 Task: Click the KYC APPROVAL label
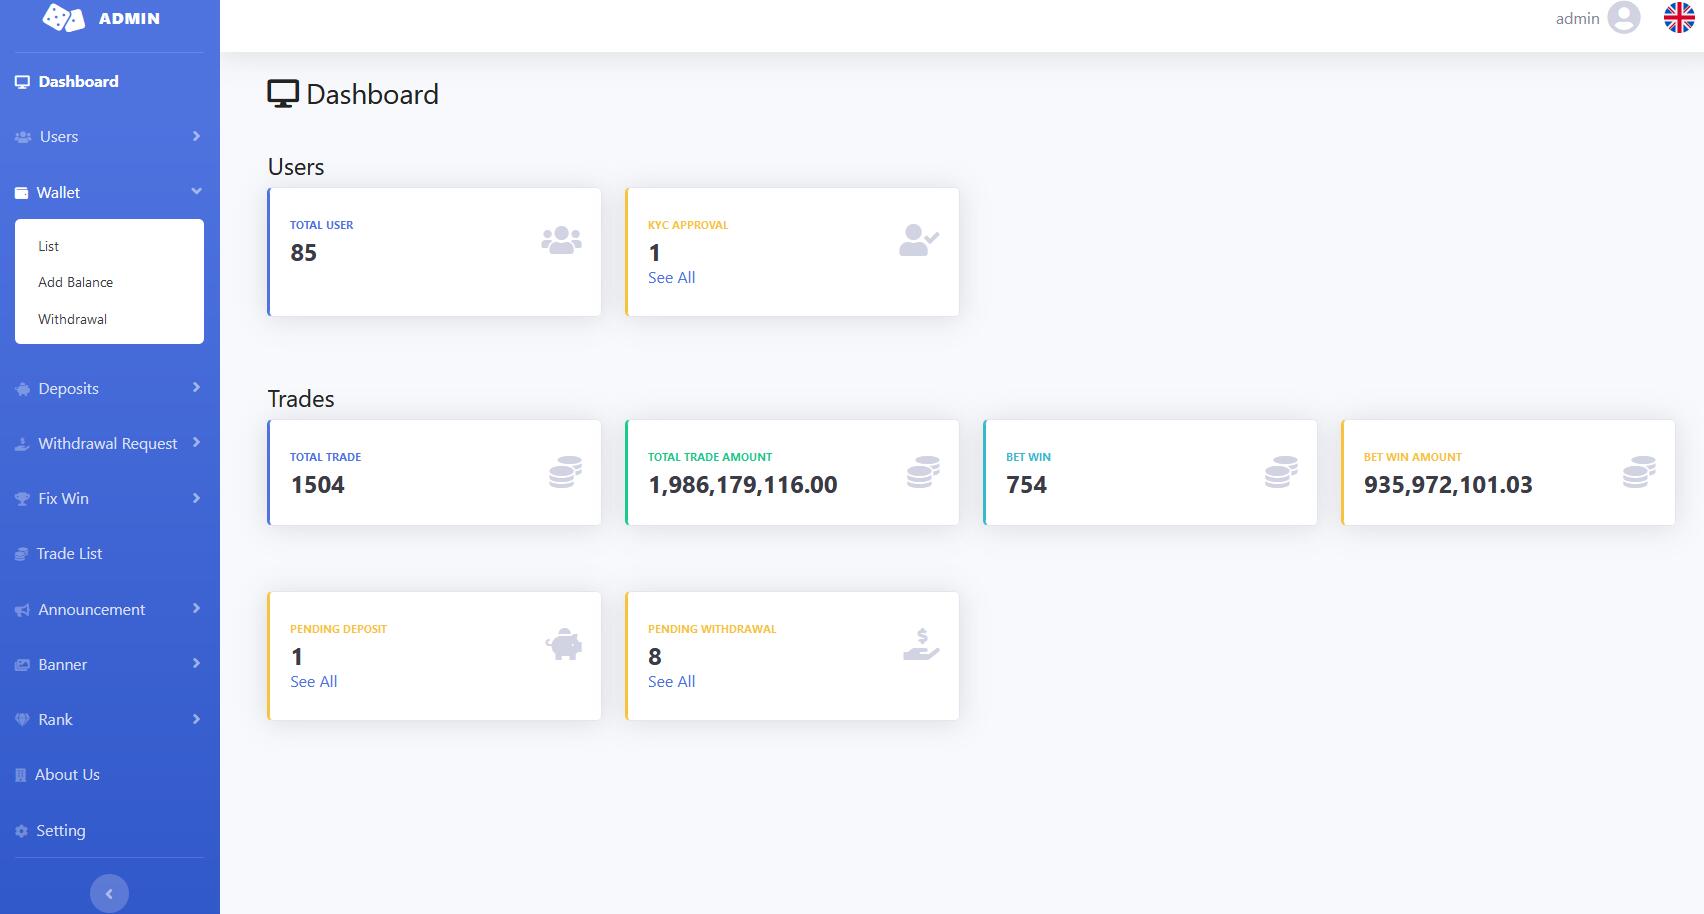688,225
